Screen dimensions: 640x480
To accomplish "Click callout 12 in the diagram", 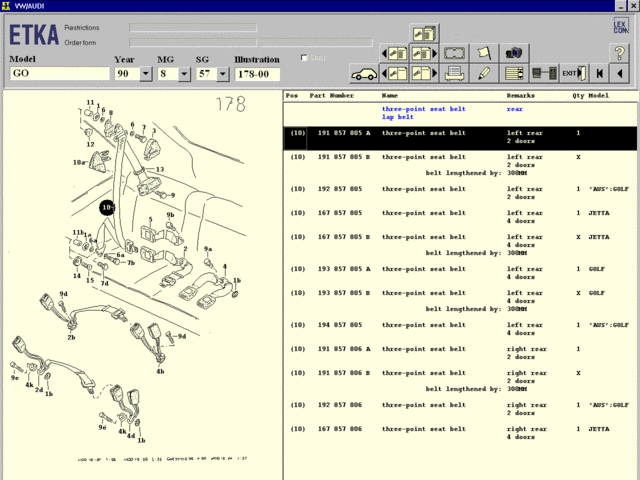I will click(x=90, y=144).
